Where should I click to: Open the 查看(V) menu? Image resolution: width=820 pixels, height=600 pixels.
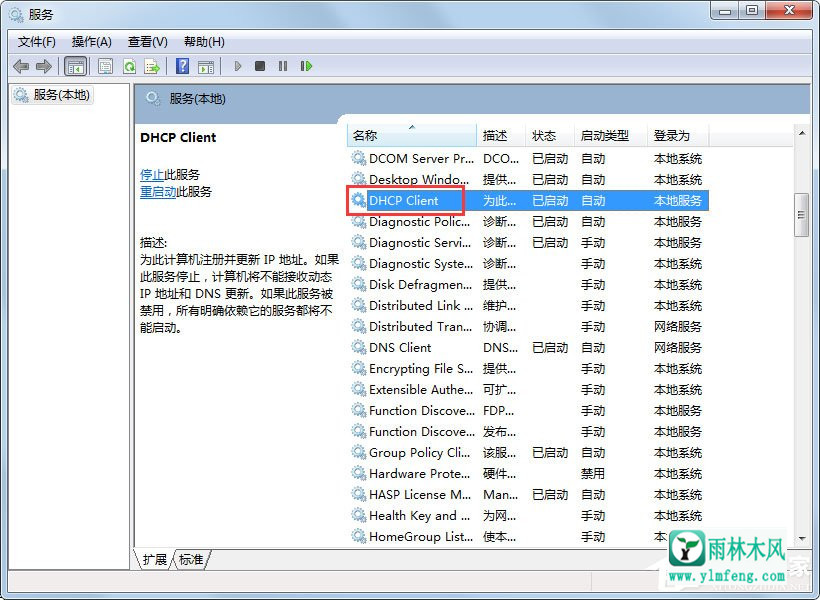click(x=148, y=41)
